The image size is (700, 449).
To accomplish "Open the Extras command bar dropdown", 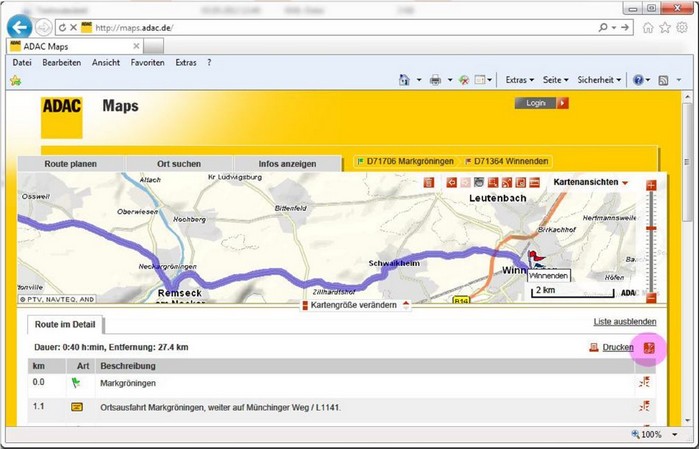I will pyautogui.click(x=520, y=80).
